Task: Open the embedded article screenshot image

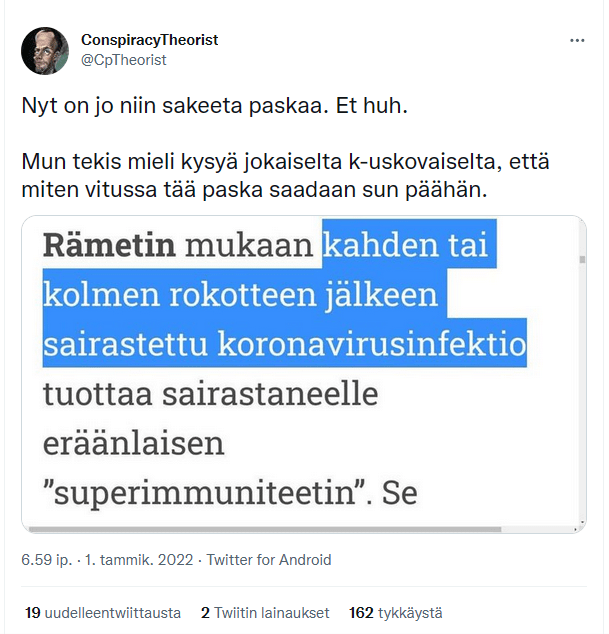Action: coord(303,372)
